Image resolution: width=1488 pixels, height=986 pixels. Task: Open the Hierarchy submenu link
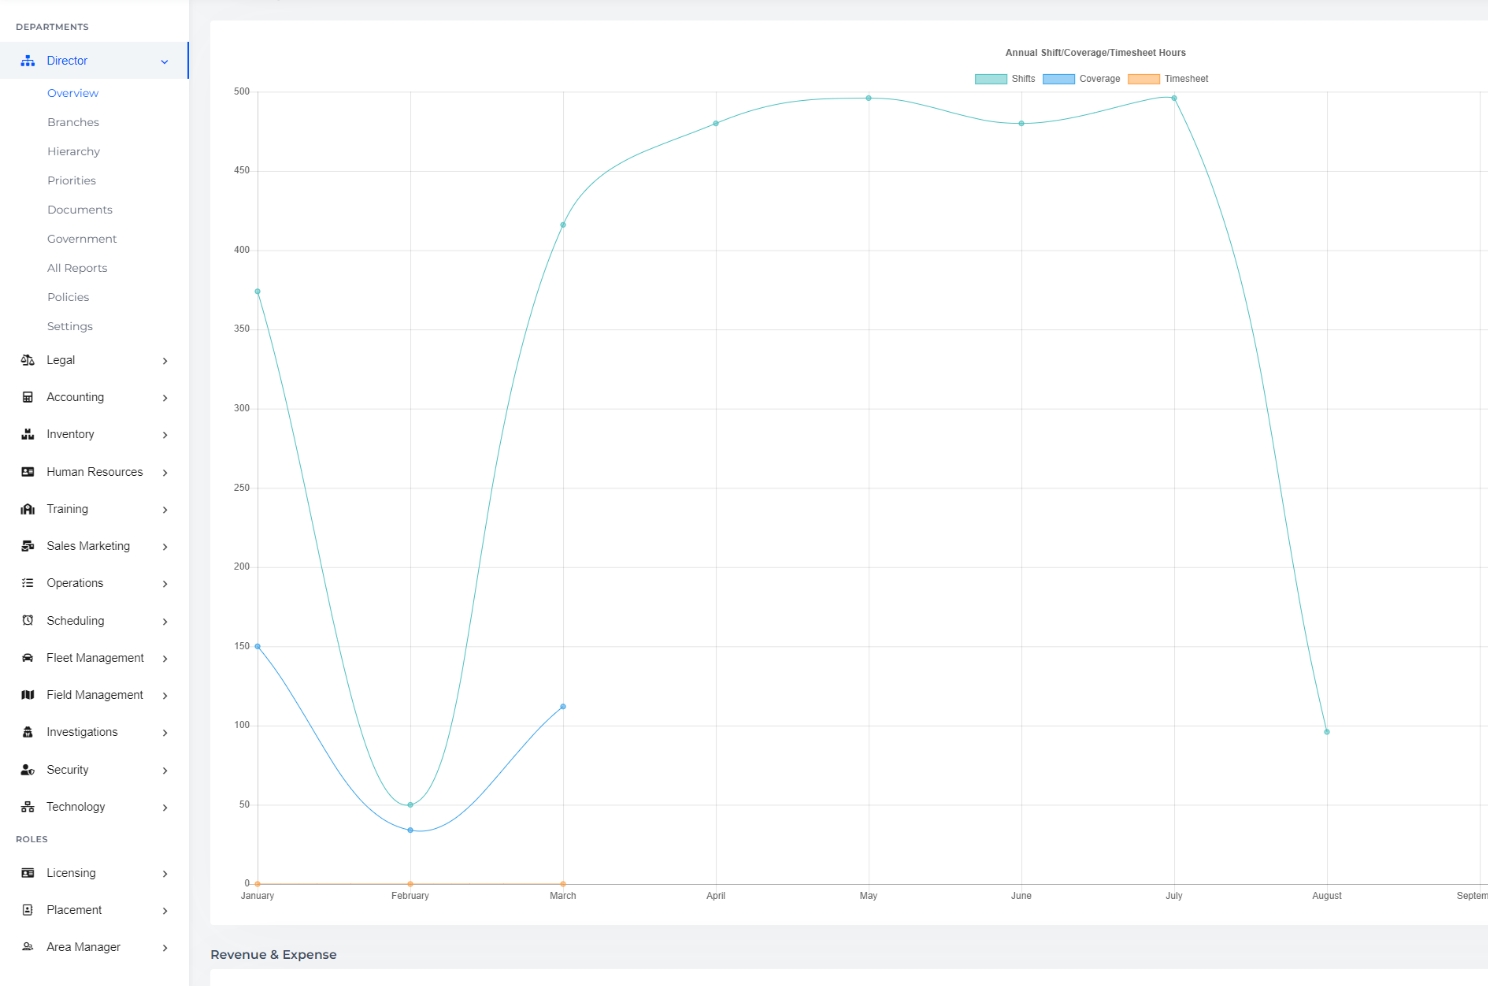(73, 151)
